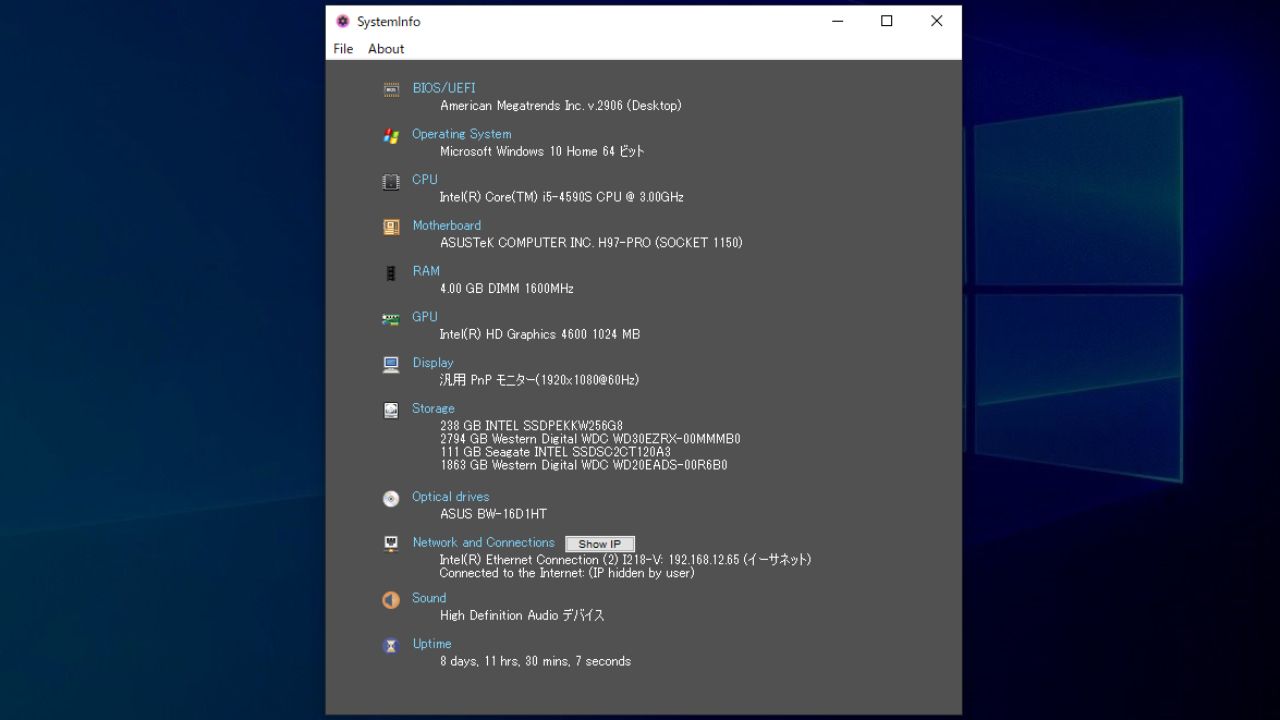Click the Storage hard drive icon

pos(391,410)
